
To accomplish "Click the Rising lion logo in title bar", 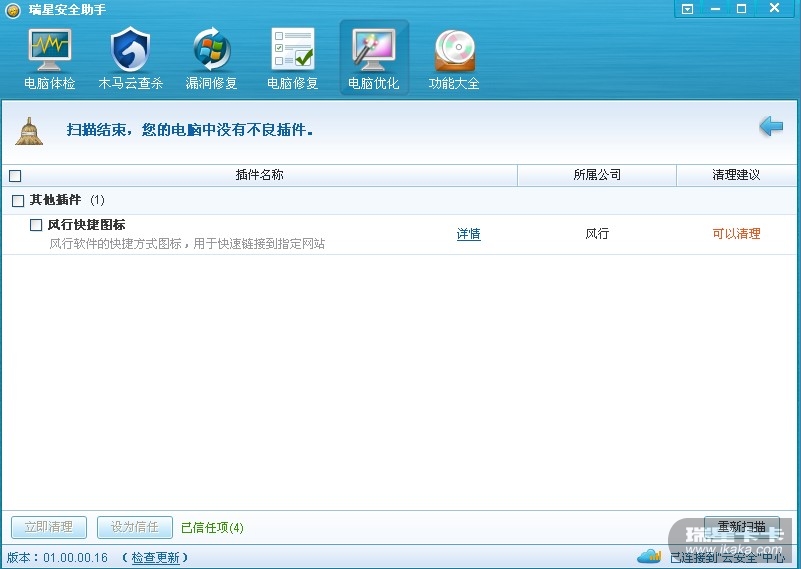I will [x=12, y=10].
